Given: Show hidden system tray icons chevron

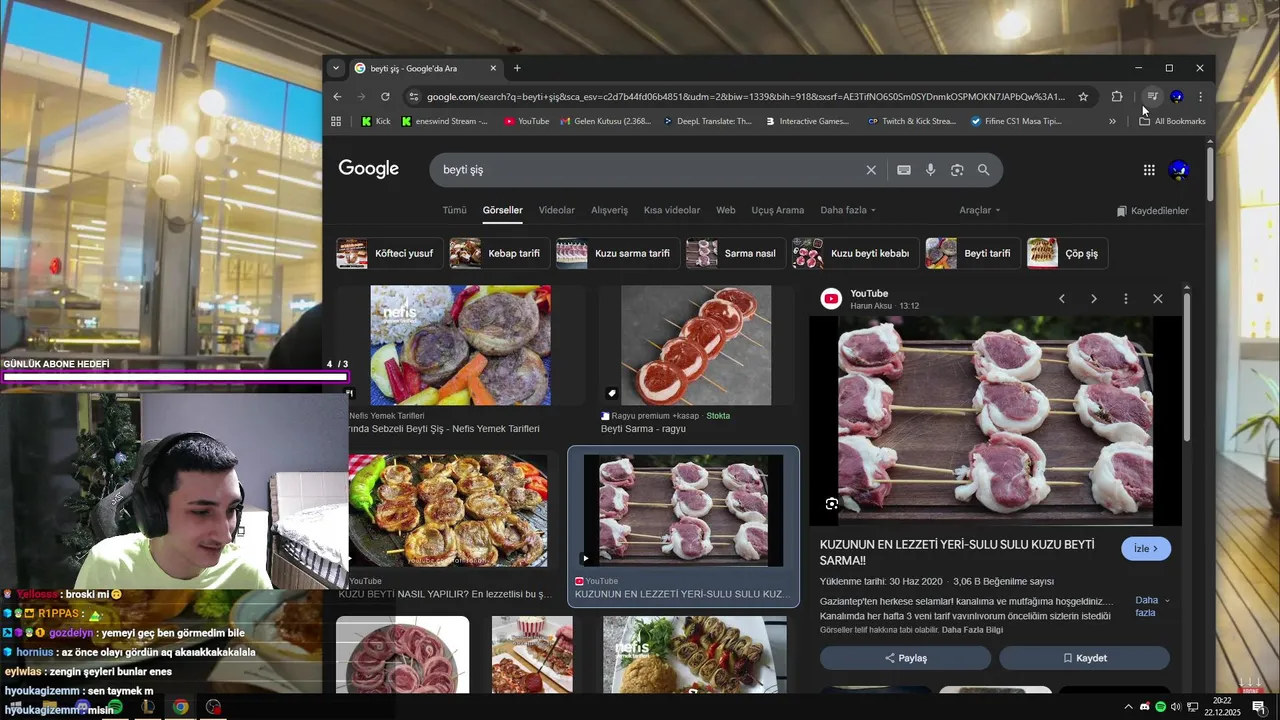Looking at the screenshot, I should click(1129, 707).
